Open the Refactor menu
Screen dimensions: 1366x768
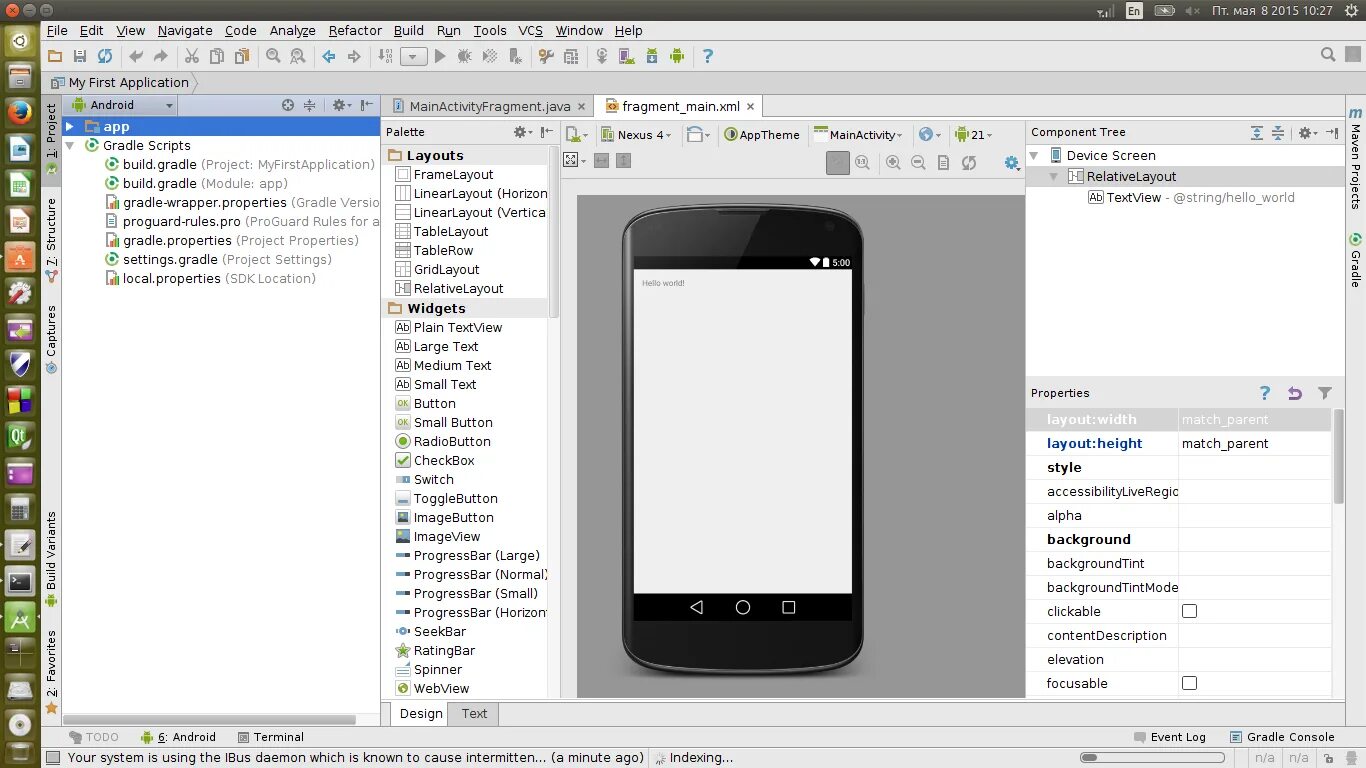(355, 30)
